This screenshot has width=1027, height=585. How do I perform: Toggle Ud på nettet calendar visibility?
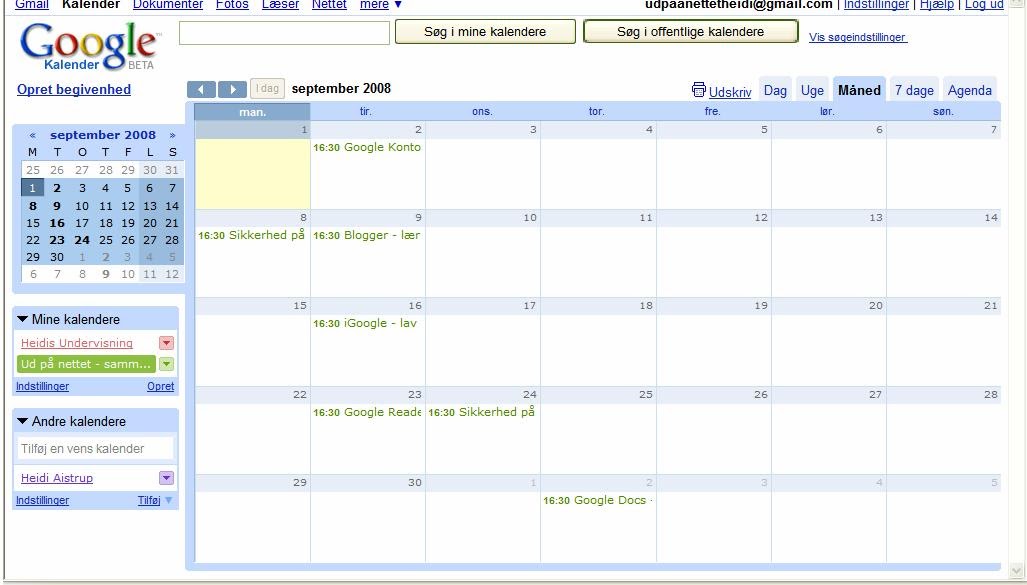[86, 364]
